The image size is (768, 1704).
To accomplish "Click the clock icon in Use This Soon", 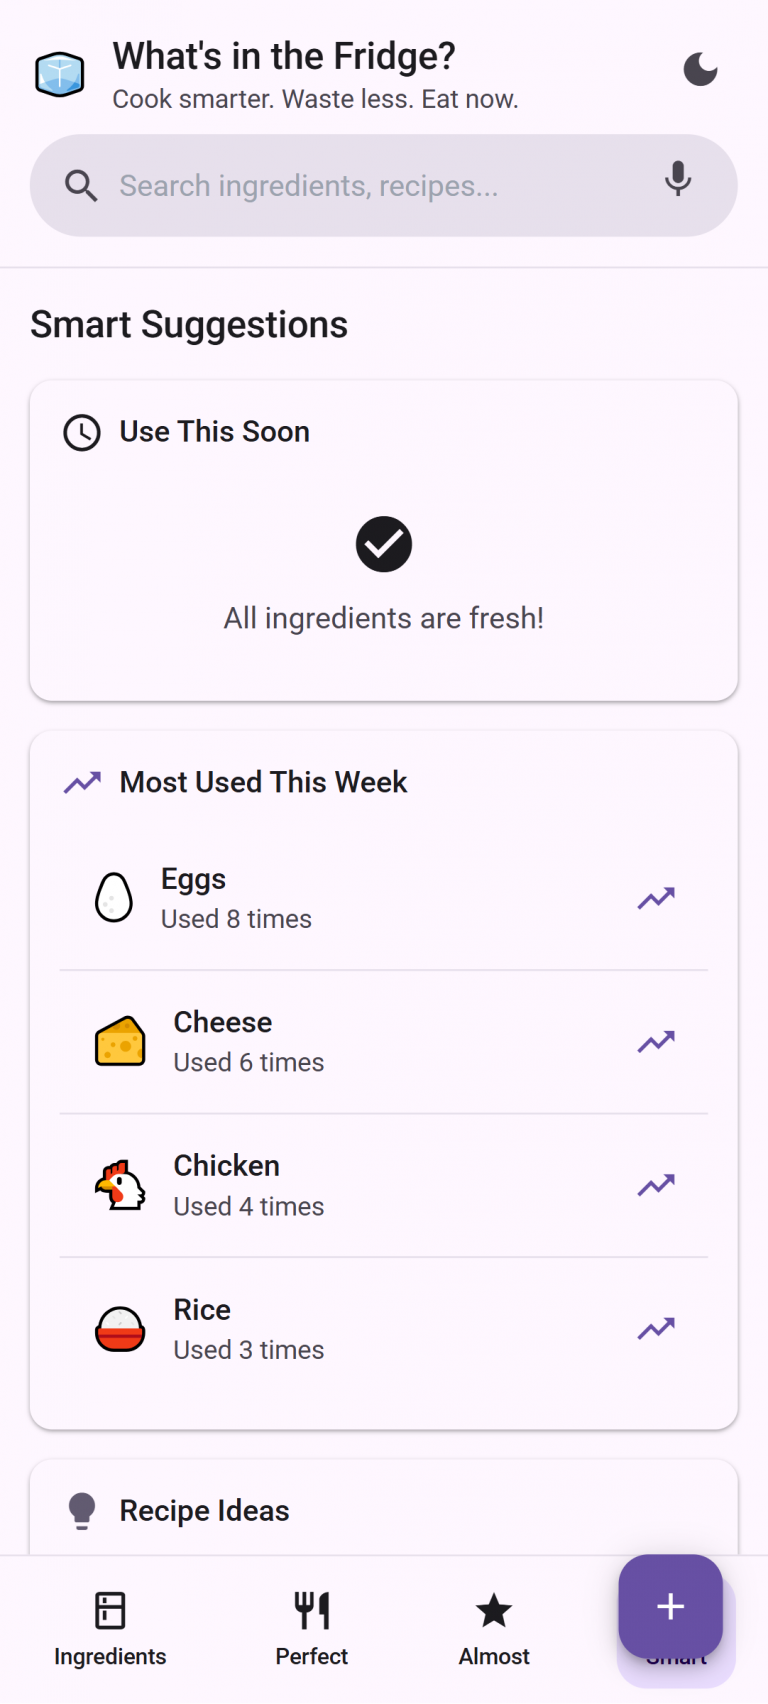I will [x=82, y=433].
